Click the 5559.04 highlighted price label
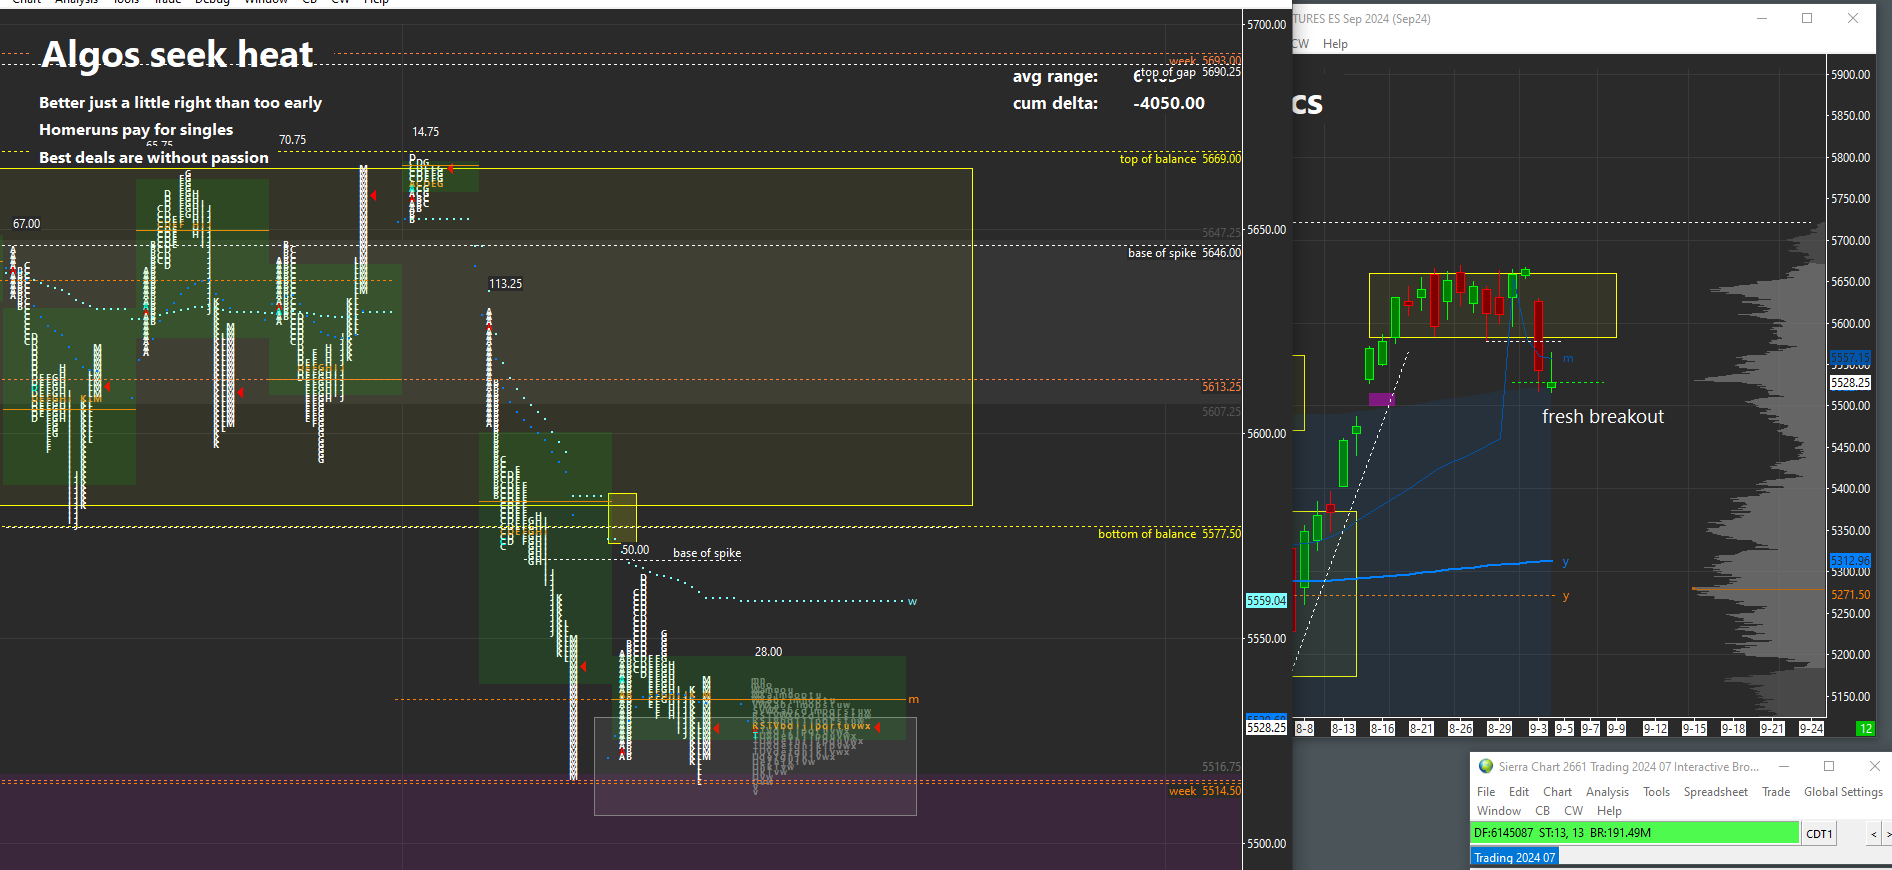This screenshot has width=1892, height=870. click(1266, 601)
